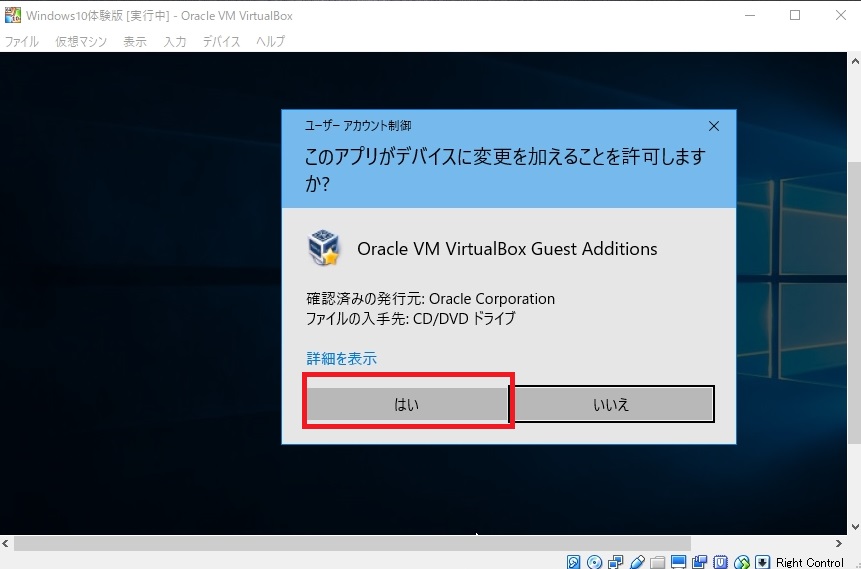
Task: Click the CPU virtualization chip status icon
Action: pyautogui.click(x=720, y=562)
